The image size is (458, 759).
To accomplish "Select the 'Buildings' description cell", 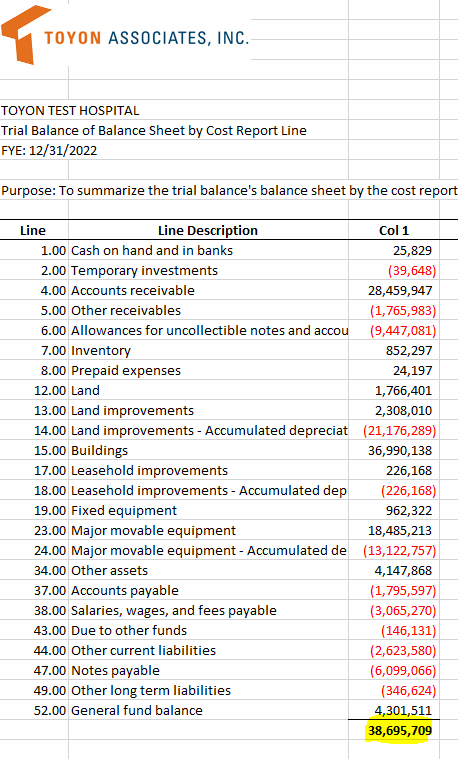I will pos(208,450).
